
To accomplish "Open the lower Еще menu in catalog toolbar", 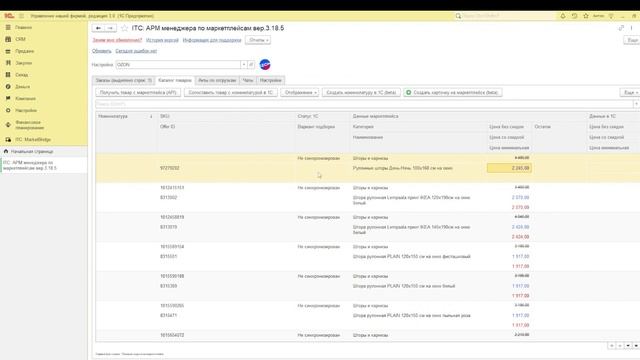I will point(630,93).
